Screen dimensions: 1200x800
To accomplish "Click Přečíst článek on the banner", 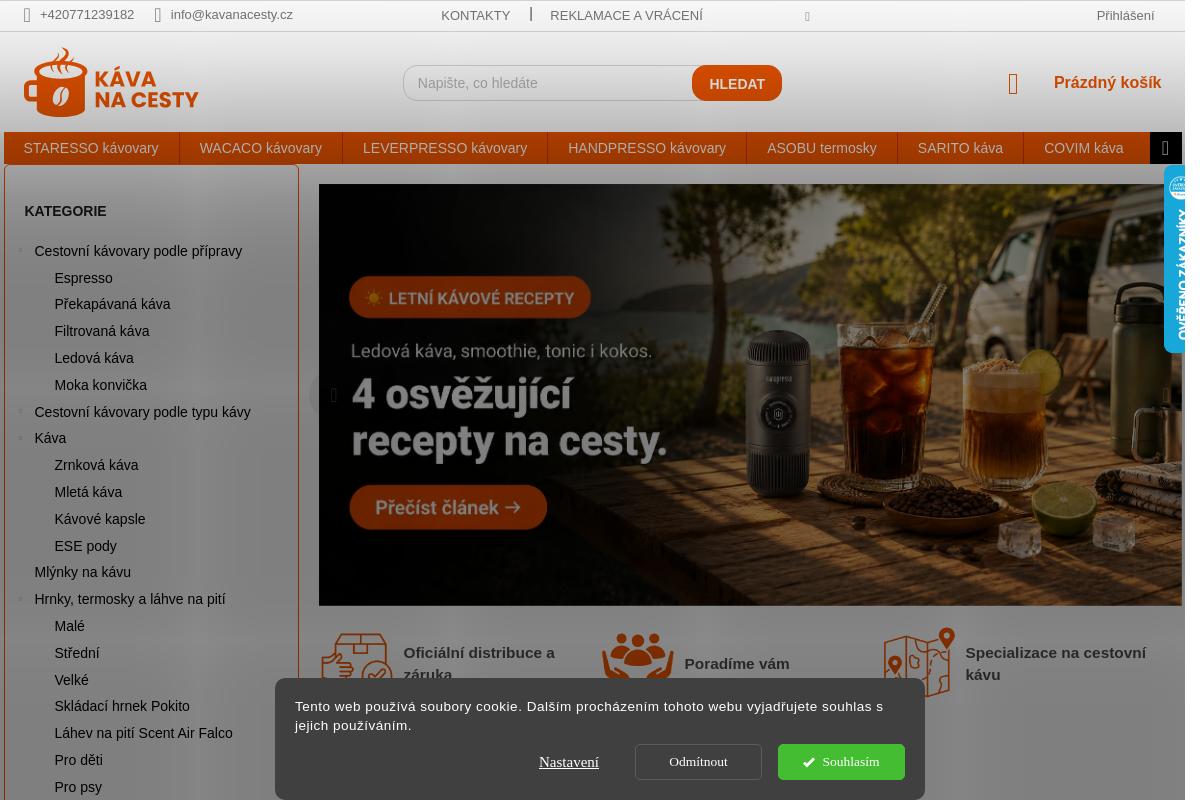I will [448, 507].
